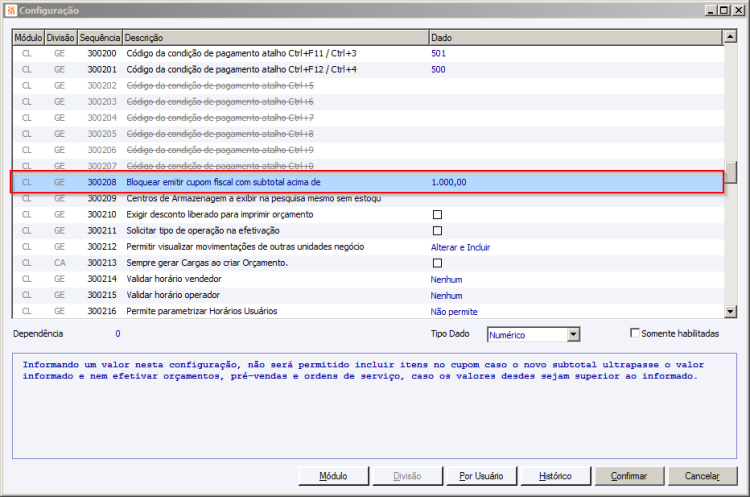This screenshot has height=497, width=750.
Task: Click the Por Usuário button
Action: (x=481, y=476)
